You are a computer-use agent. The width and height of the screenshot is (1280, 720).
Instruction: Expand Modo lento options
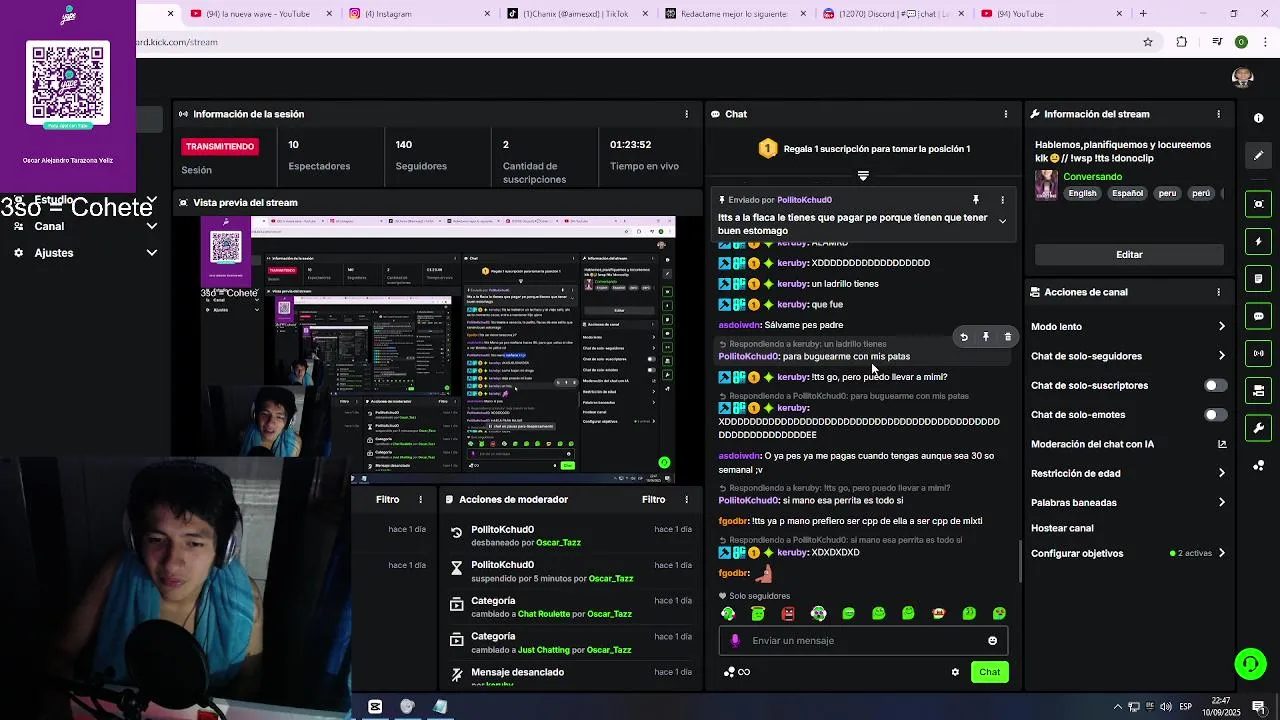pos(1221,326)
